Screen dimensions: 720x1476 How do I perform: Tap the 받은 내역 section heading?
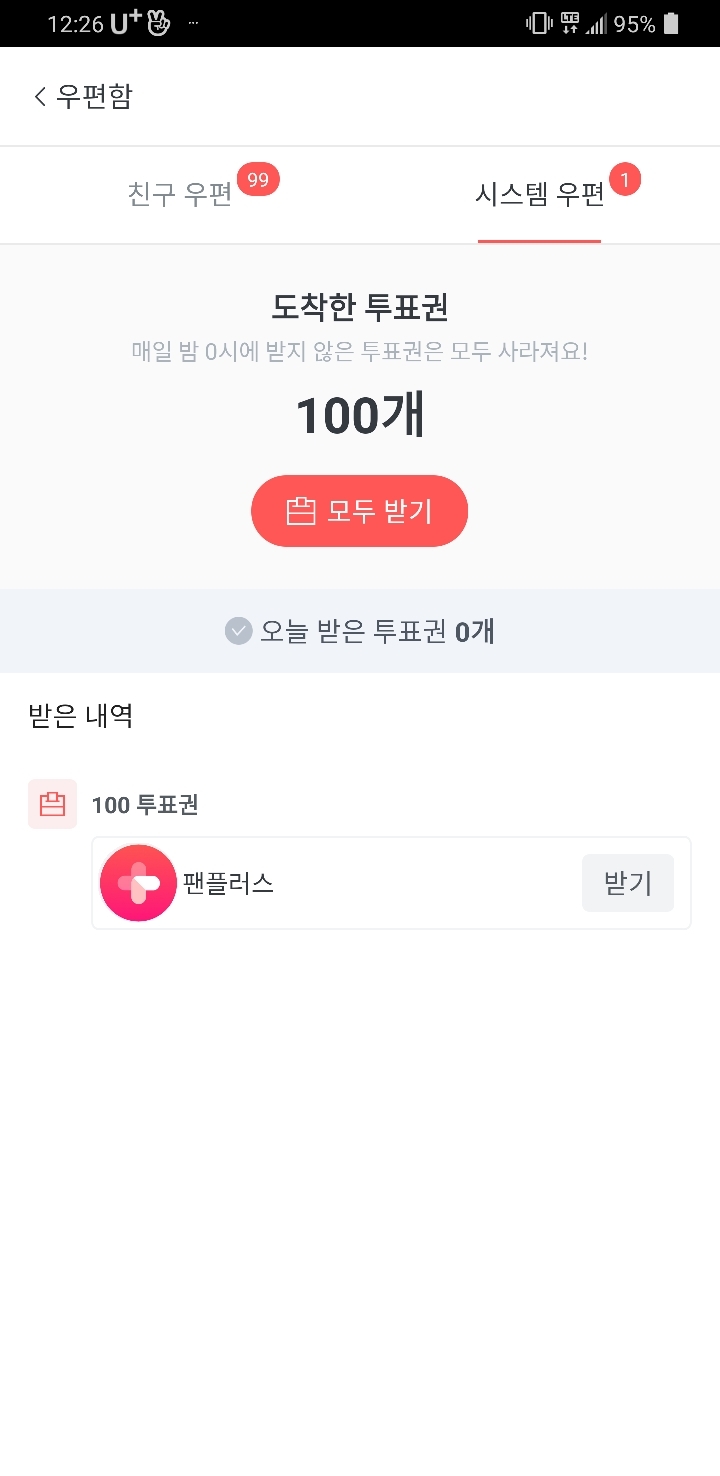(x=81, y=716)
